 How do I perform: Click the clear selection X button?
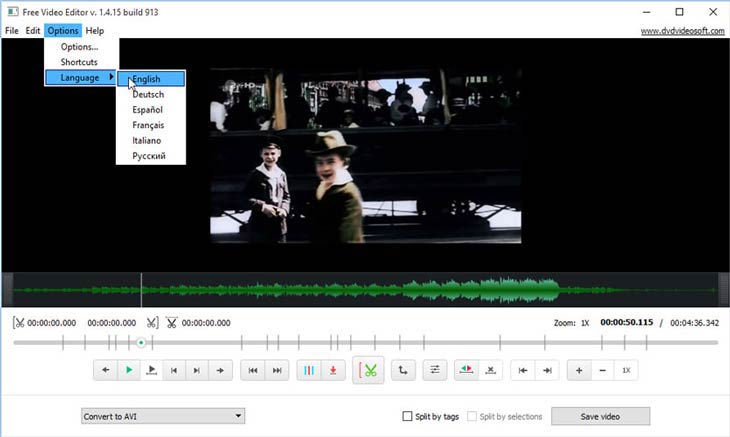[x=490, y=370]
